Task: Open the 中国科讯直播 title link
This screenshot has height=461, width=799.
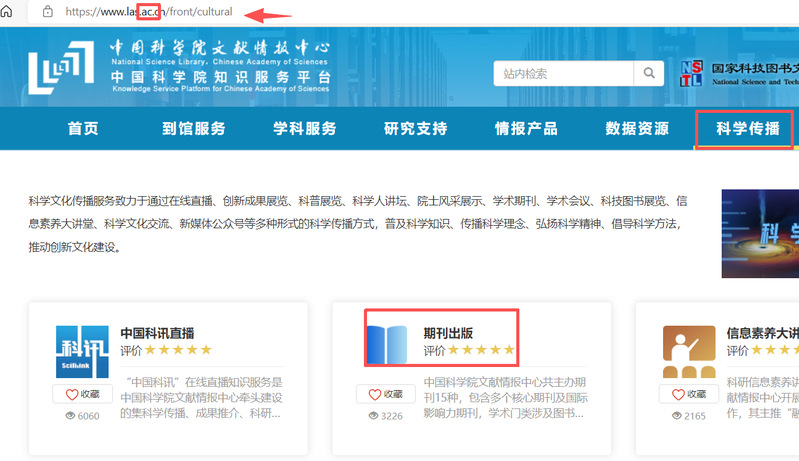Action: point(157,333)
